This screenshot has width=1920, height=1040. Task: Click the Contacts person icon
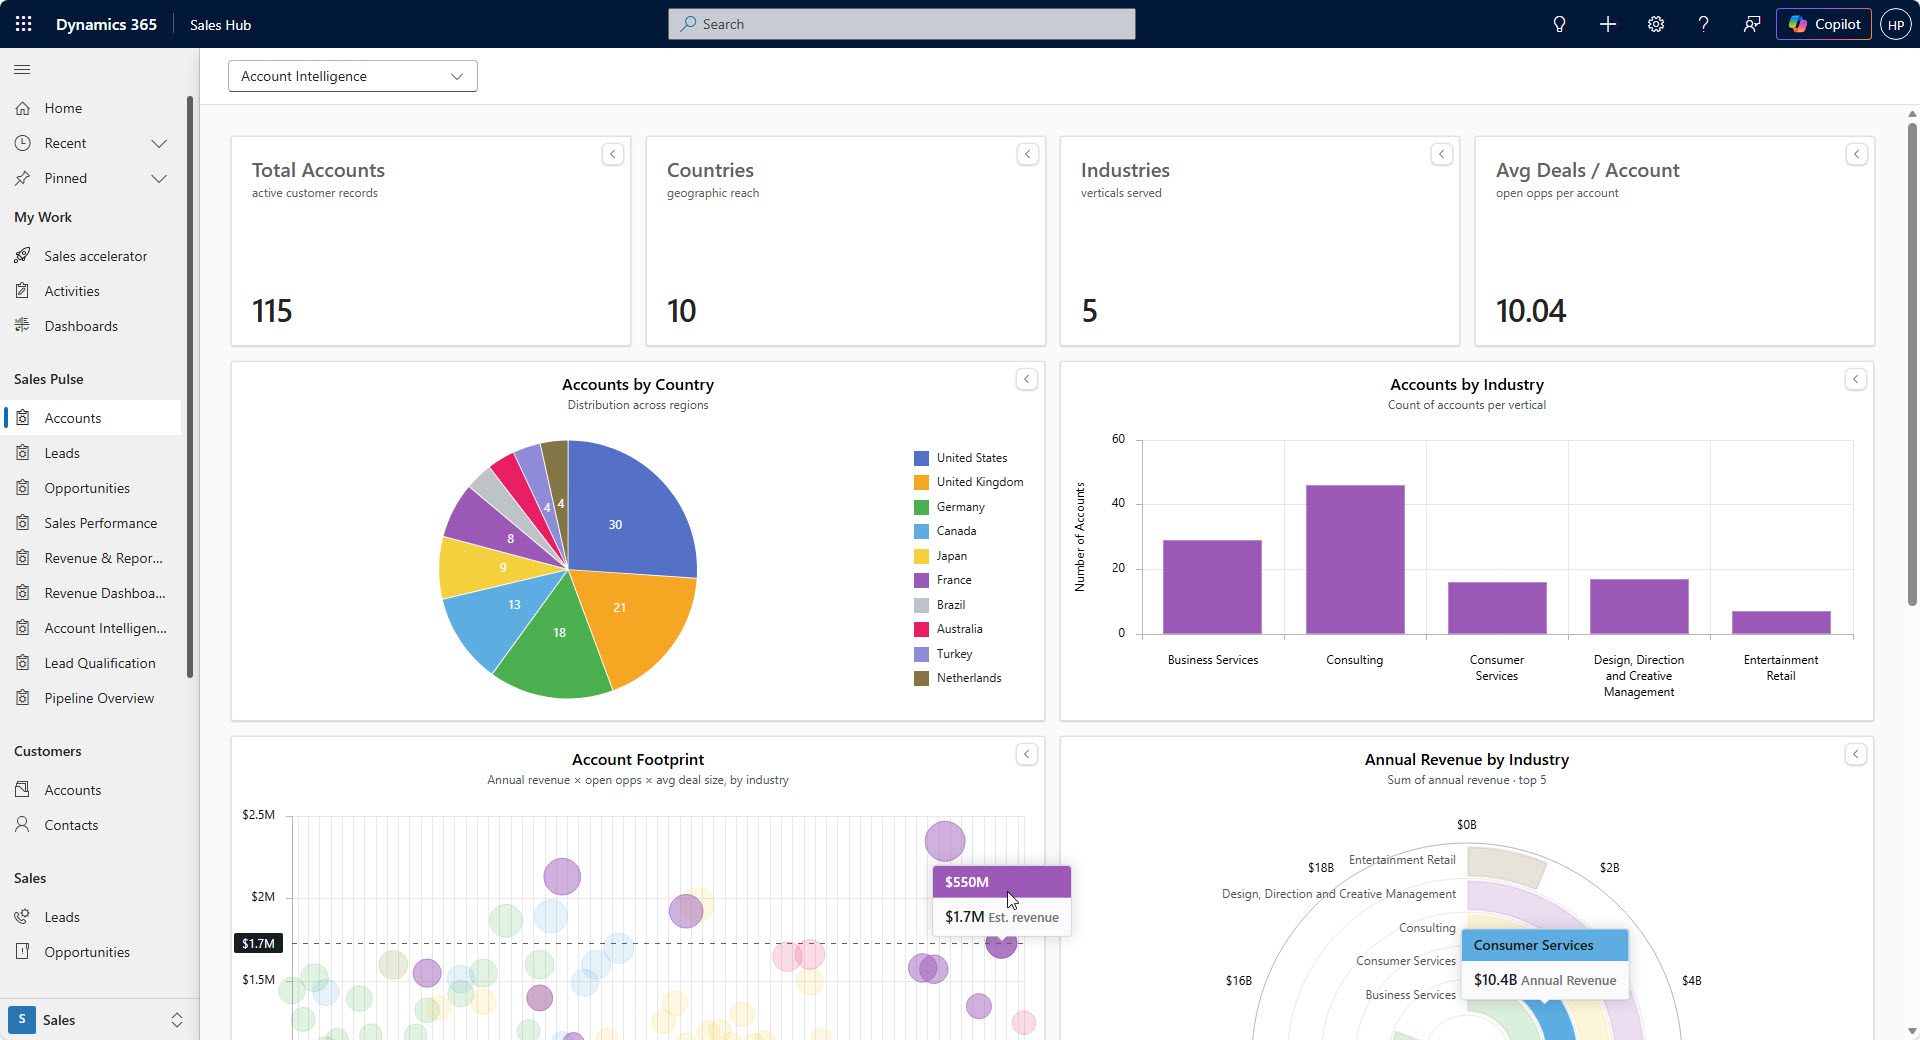point(23,825)
